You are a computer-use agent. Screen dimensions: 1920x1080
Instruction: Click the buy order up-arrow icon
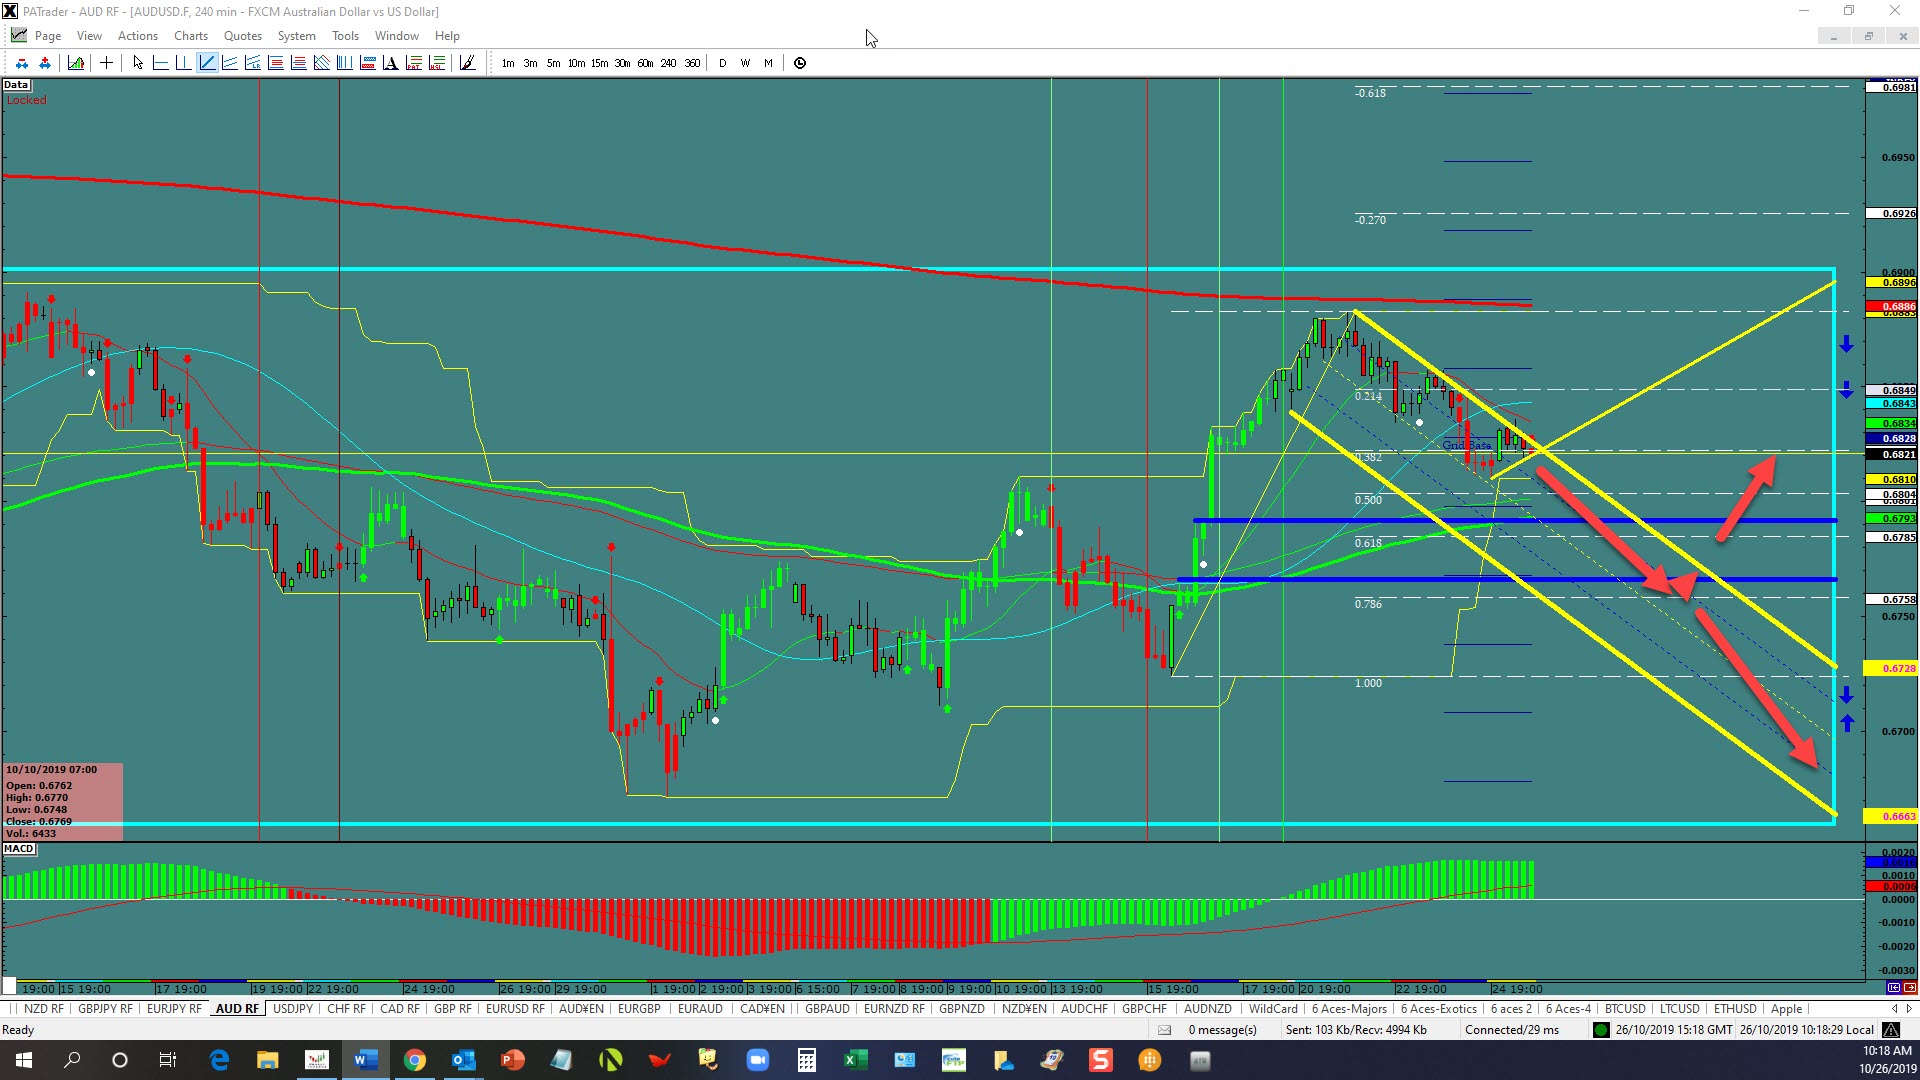pyautogui.click(x=45, y=63)
